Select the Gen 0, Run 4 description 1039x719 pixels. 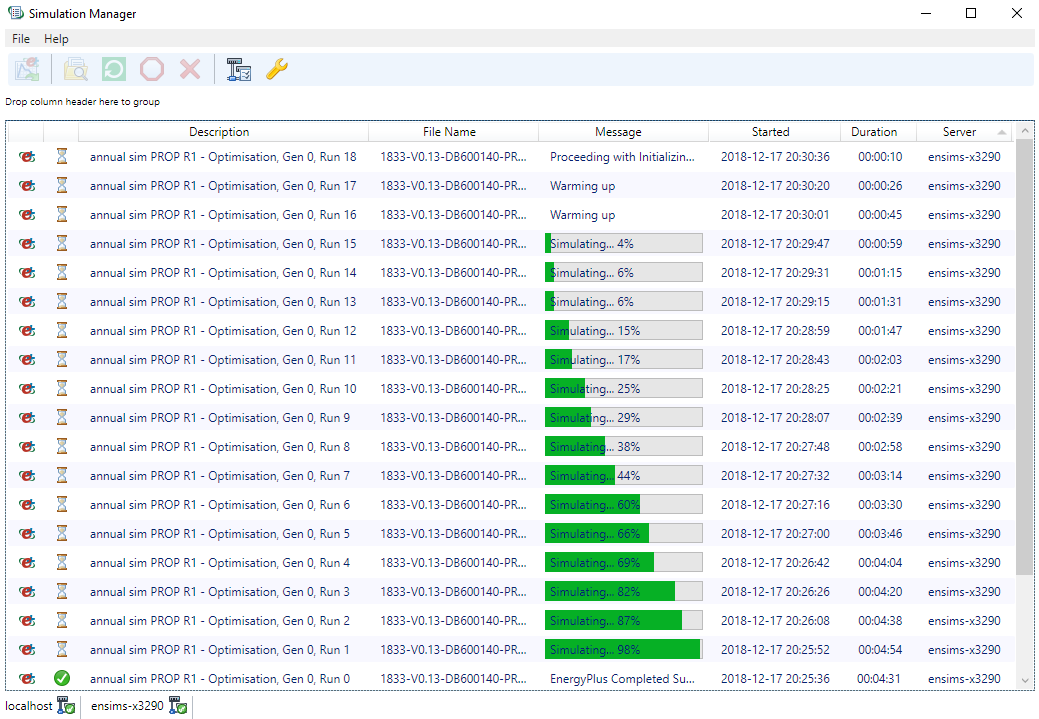click(220, 563)
